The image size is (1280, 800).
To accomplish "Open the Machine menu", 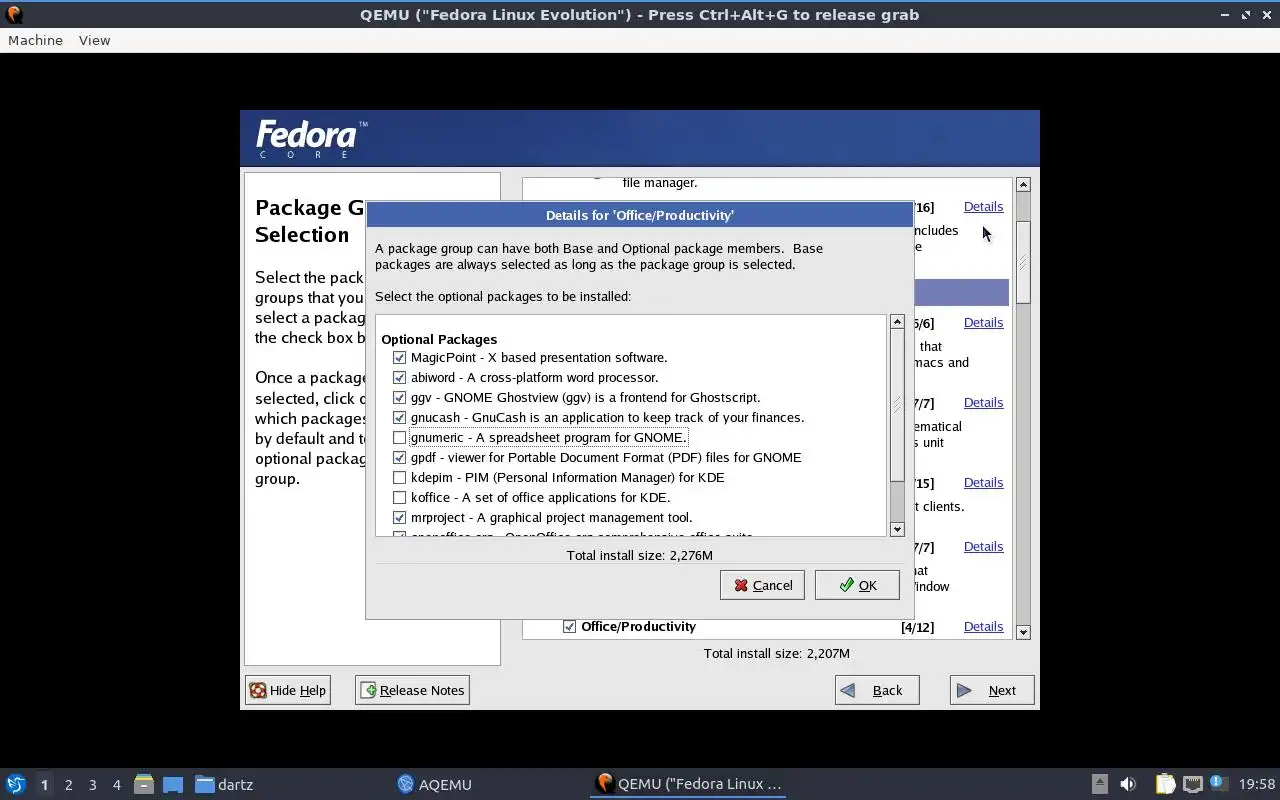I will pos(35,40).
